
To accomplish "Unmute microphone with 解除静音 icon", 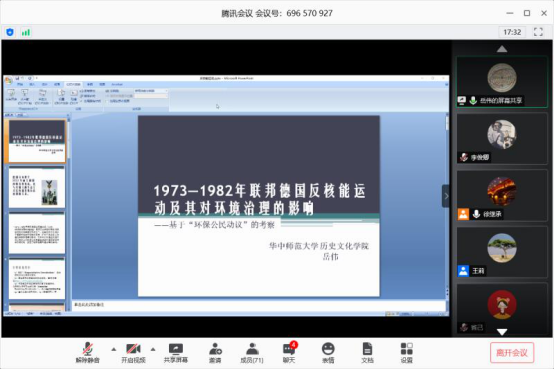I will click(88, 352).
